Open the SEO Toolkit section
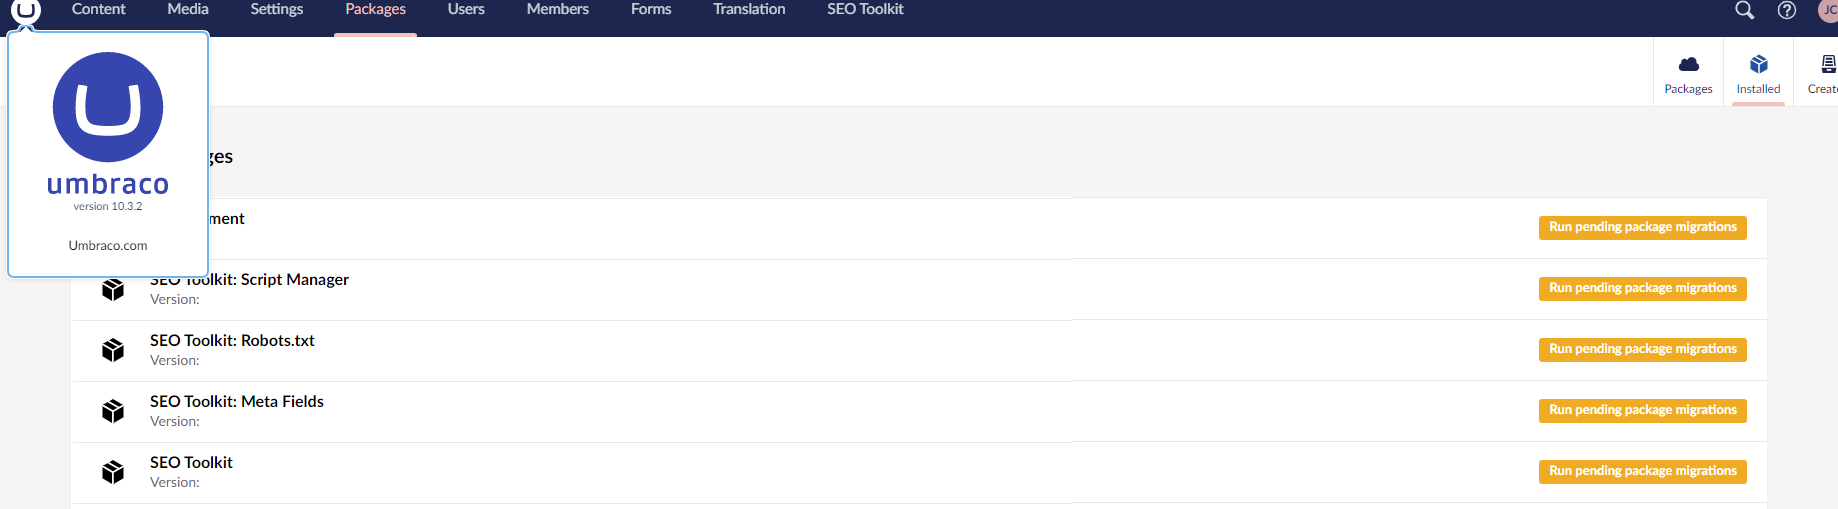 point(865,9)
